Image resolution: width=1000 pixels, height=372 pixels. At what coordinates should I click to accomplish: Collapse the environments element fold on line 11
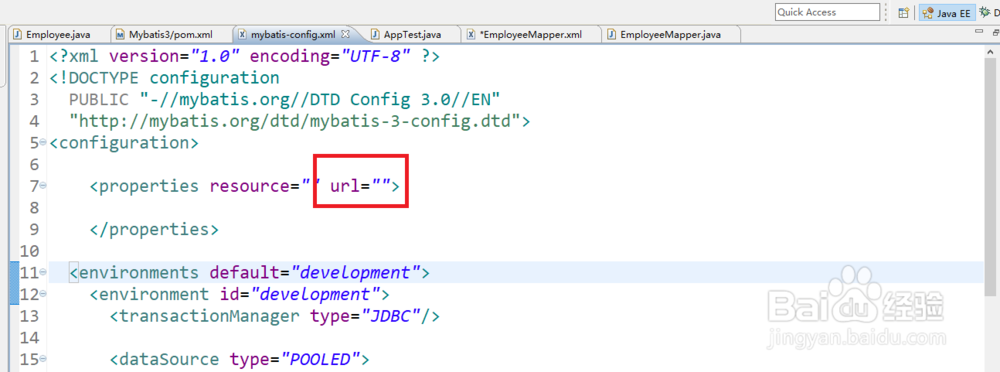(x=43, y=272)
